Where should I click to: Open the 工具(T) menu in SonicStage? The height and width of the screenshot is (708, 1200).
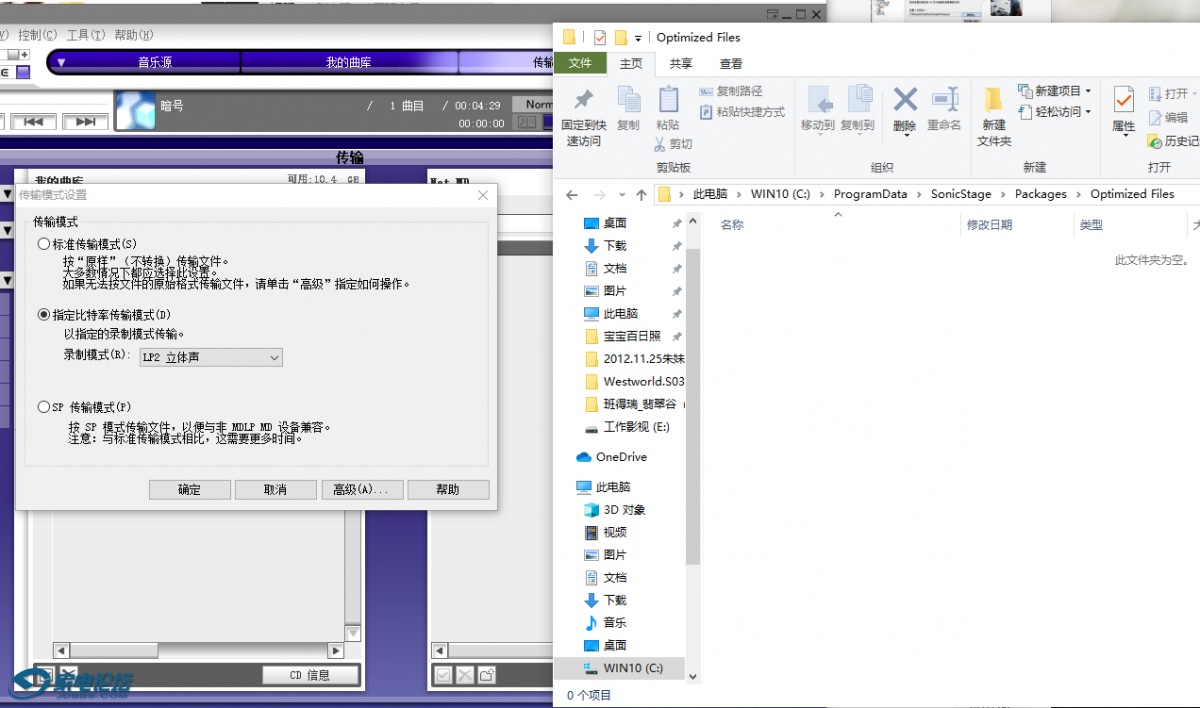(85, 35)
